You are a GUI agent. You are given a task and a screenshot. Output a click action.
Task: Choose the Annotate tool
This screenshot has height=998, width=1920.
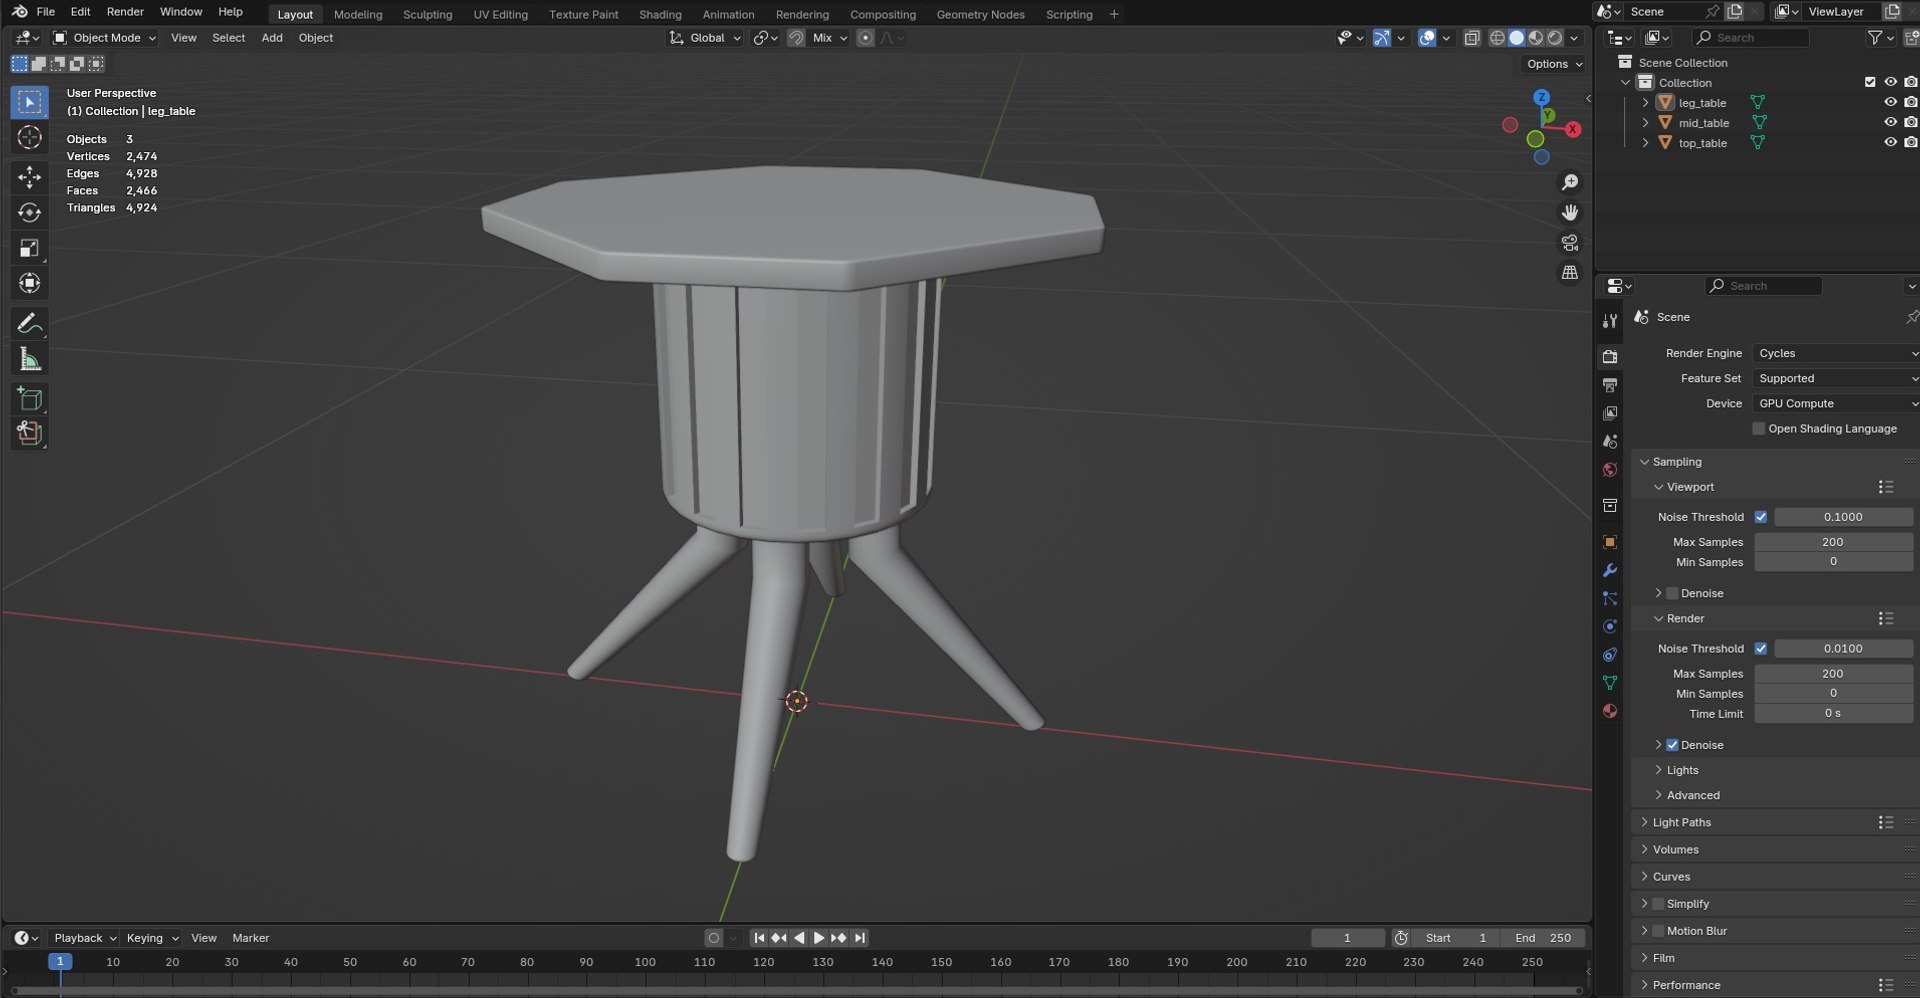29,323
